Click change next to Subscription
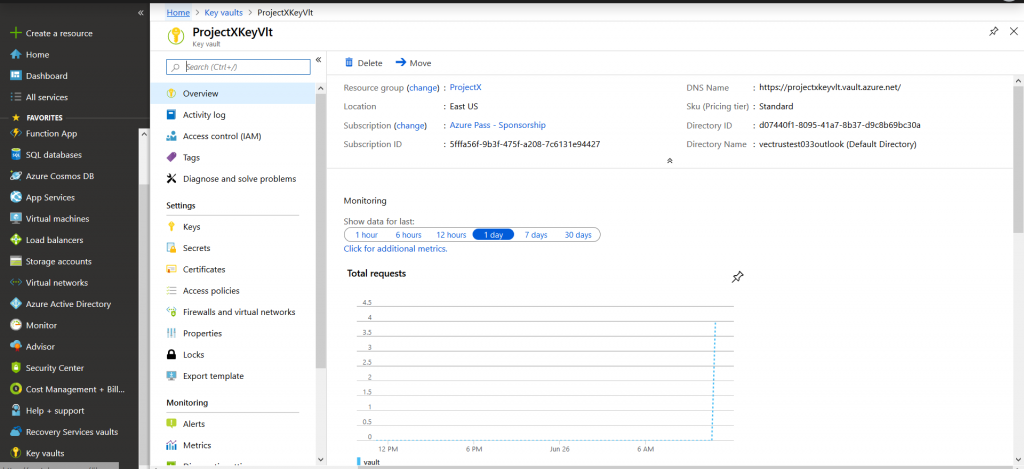Image resolution: width=1024 pixels, height=469 pixels. coord(410,125)
